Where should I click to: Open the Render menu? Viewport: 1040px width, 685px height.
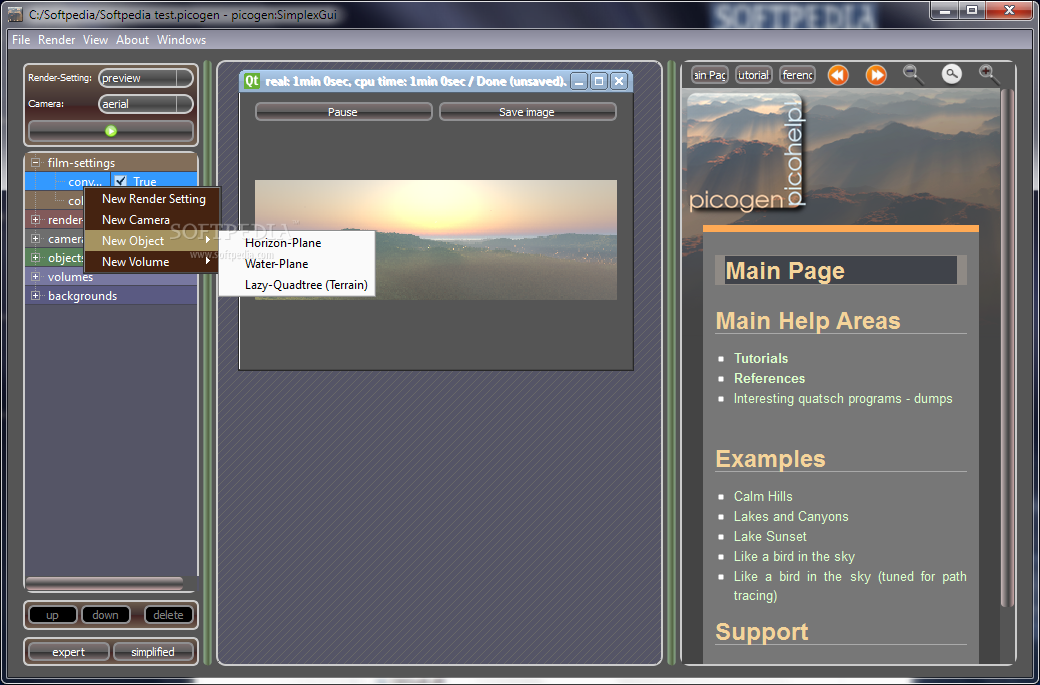click(56, 40)
